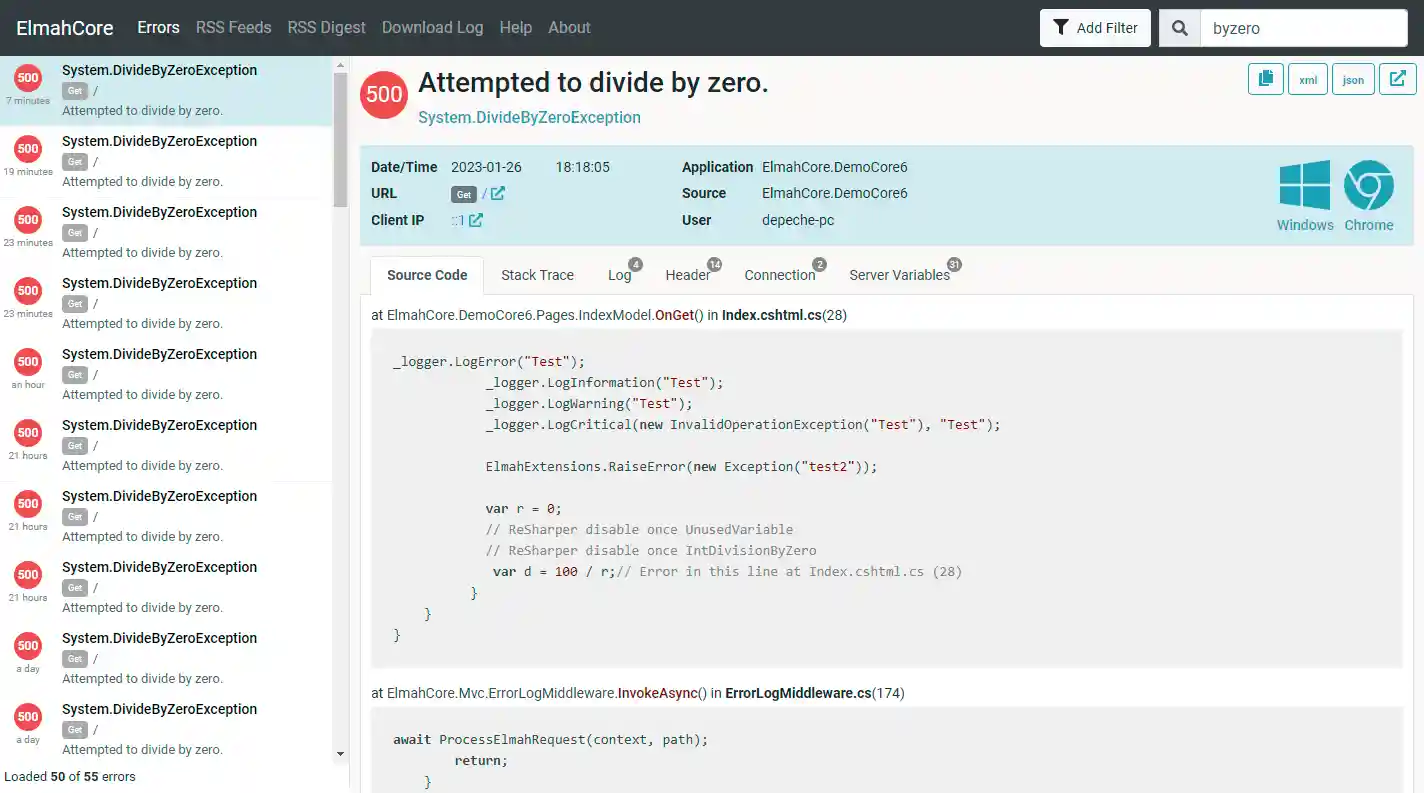
Task: Go to the Errors menu
Action: pyautogui.click(x=158, y=28)
